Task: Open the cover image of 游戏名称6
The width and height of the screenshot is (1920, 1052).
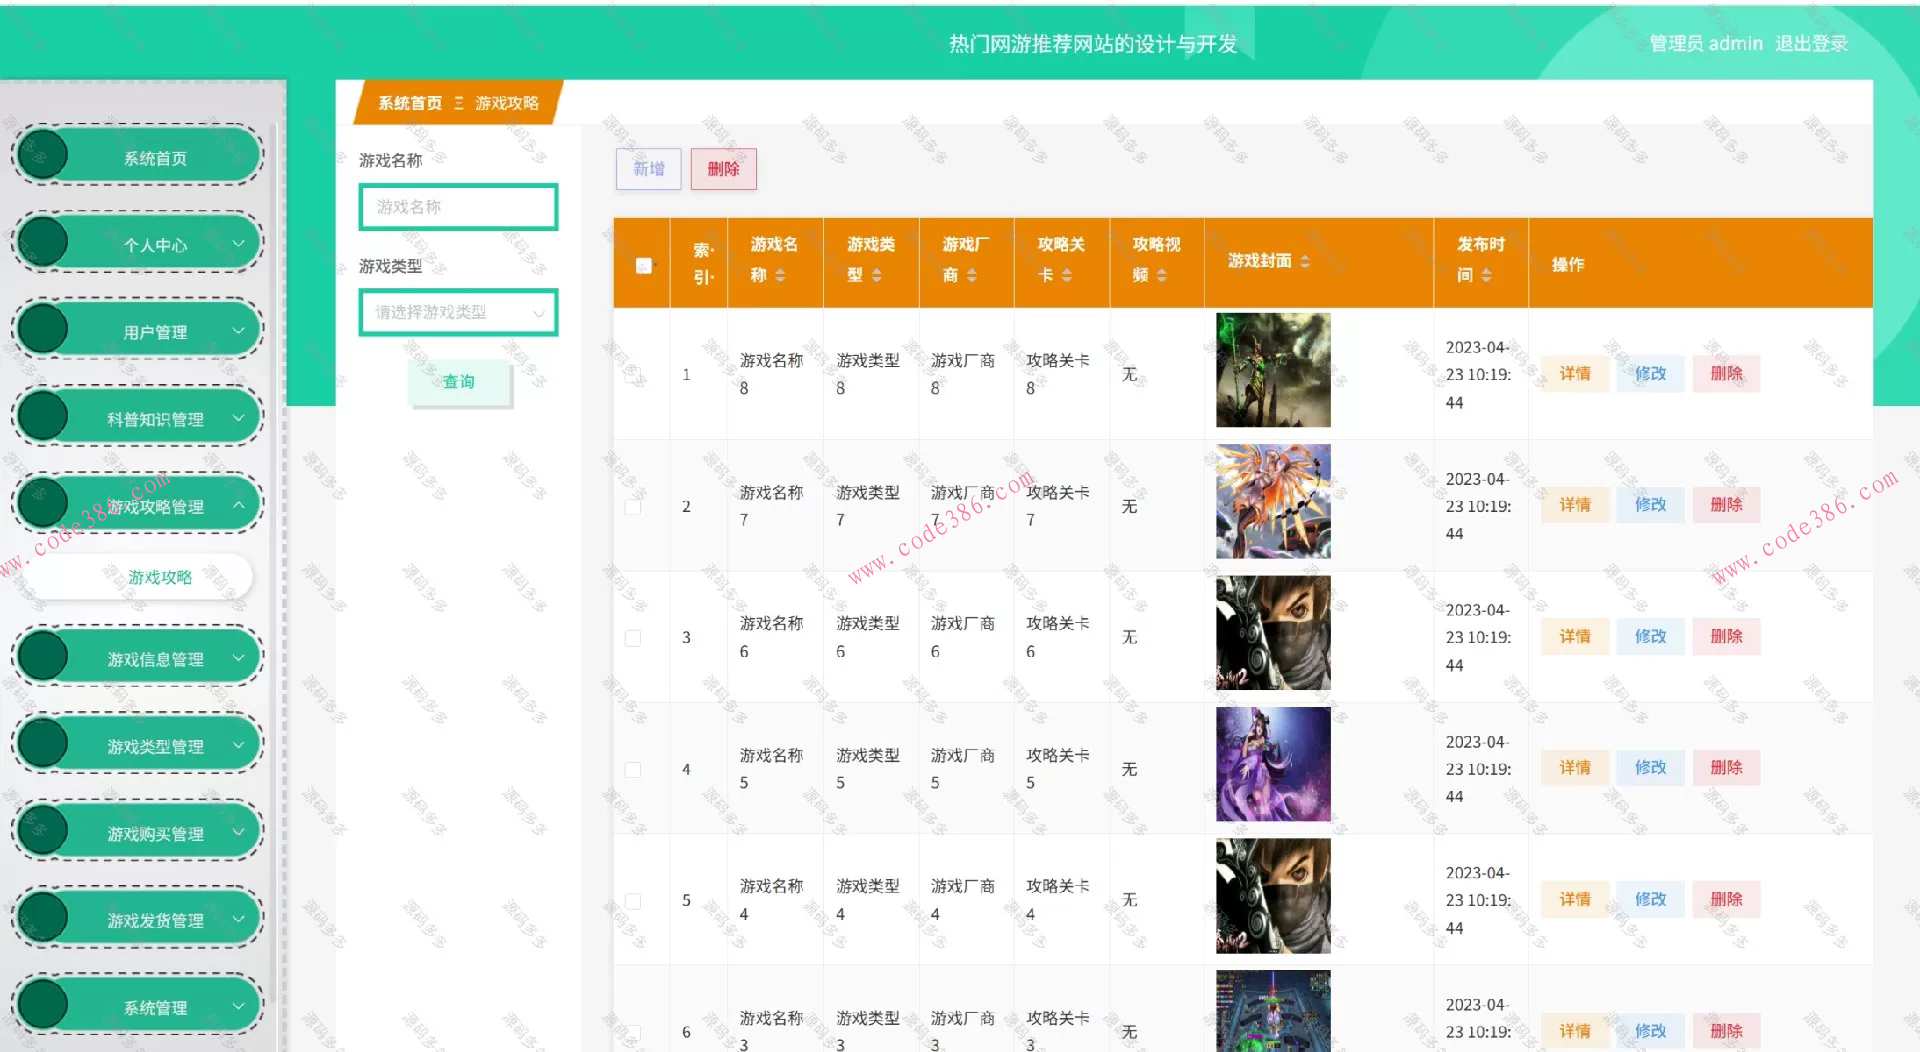Action: (1273, 633)
